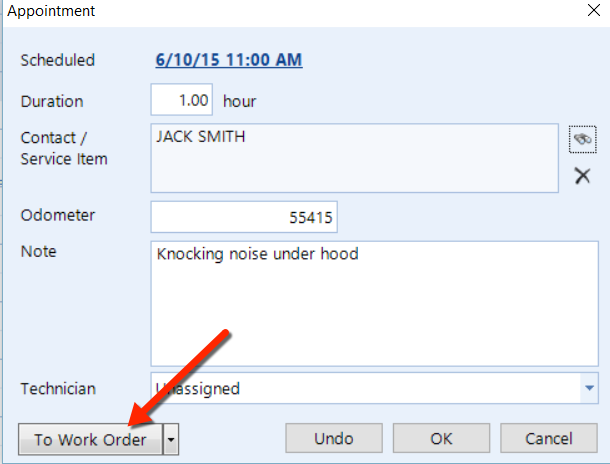Click the Scheduled label

point(57,60)
